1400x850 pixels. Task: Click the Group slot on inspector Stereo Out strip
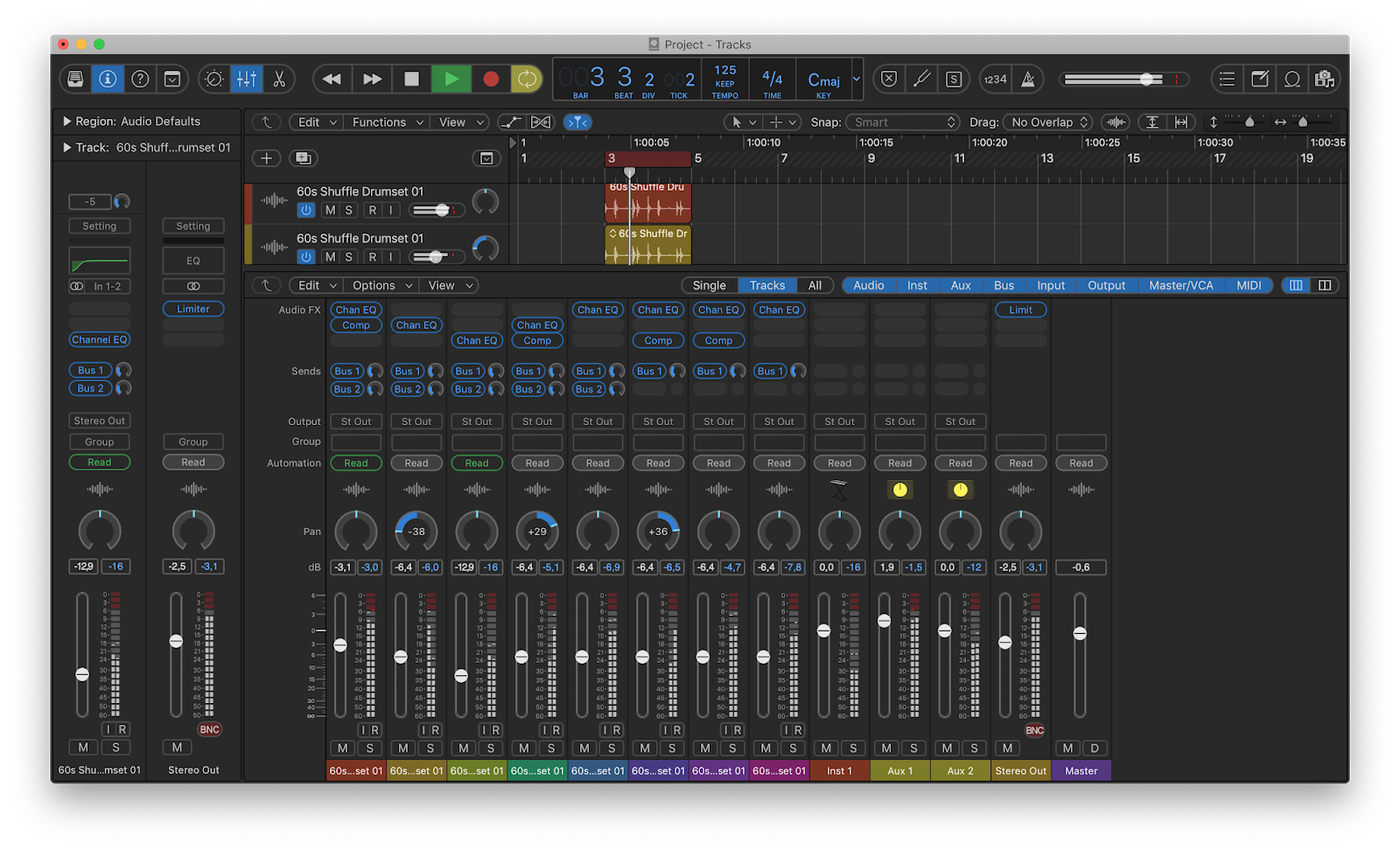[193, 442]
